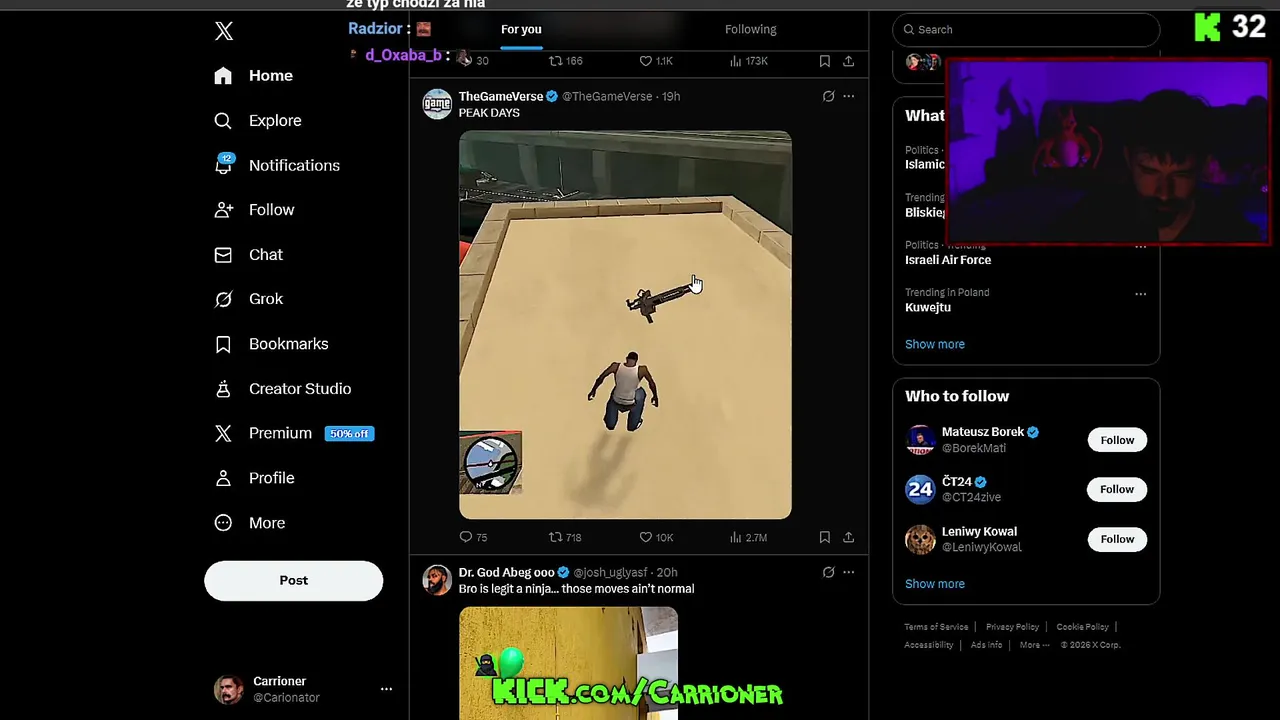The image size is (1280, 720).
Task: Share the top post in feed
Action: [x=848, y=61]
